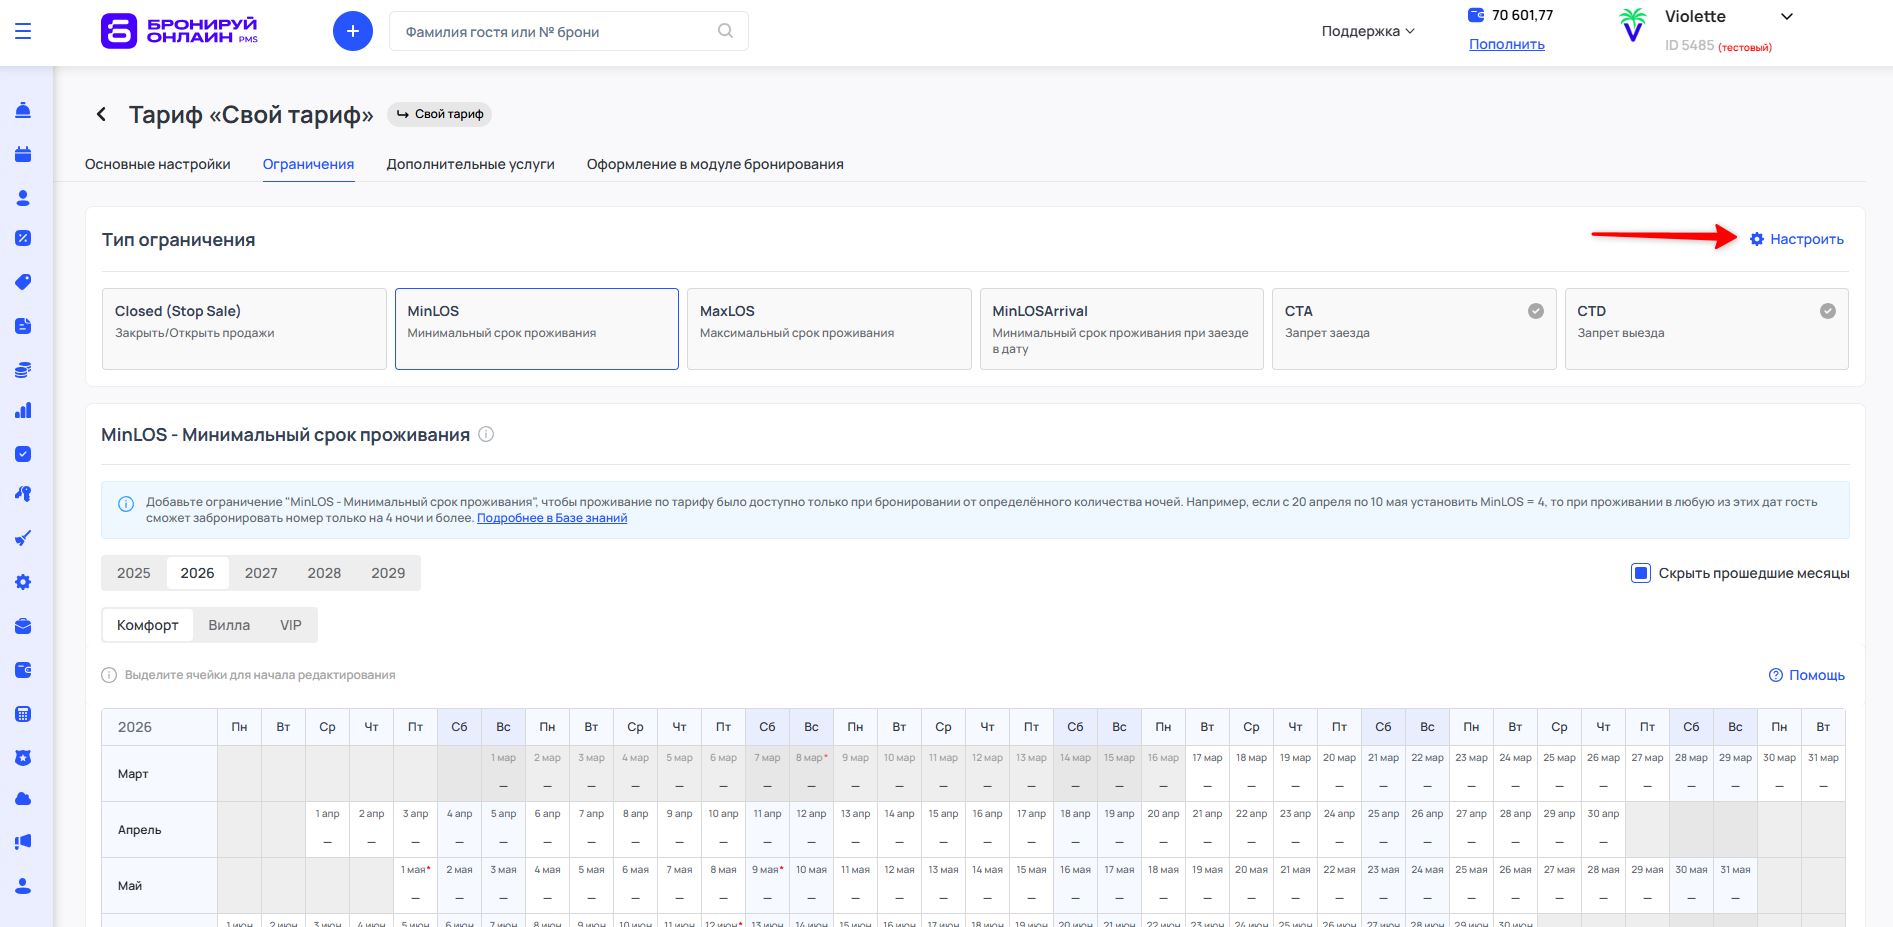Select the 2027 year tab

point(261,573)
